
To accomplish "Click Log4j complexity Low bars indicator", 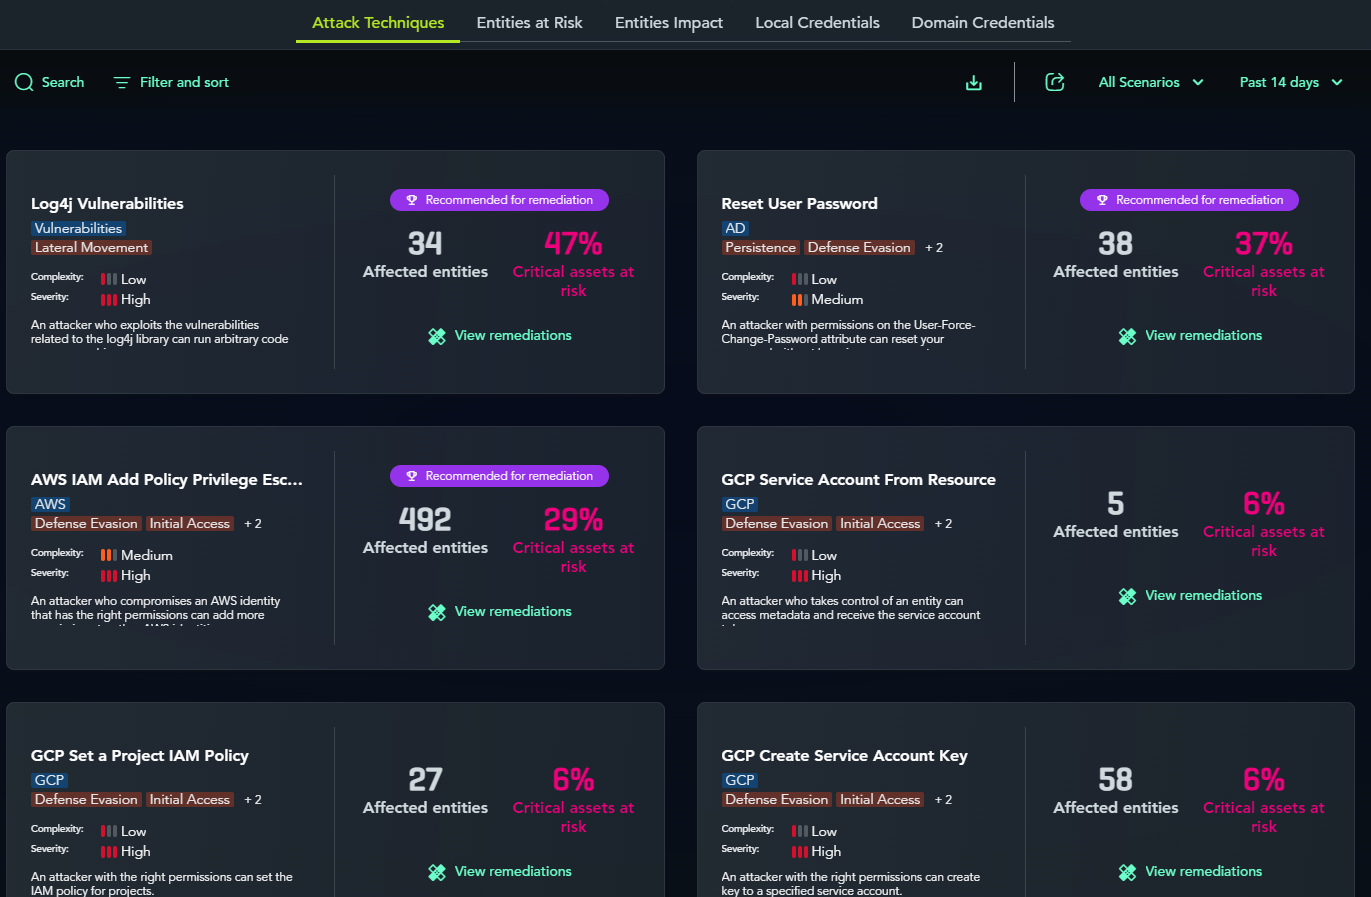I will pyautogui.click(x=109, y=279).
